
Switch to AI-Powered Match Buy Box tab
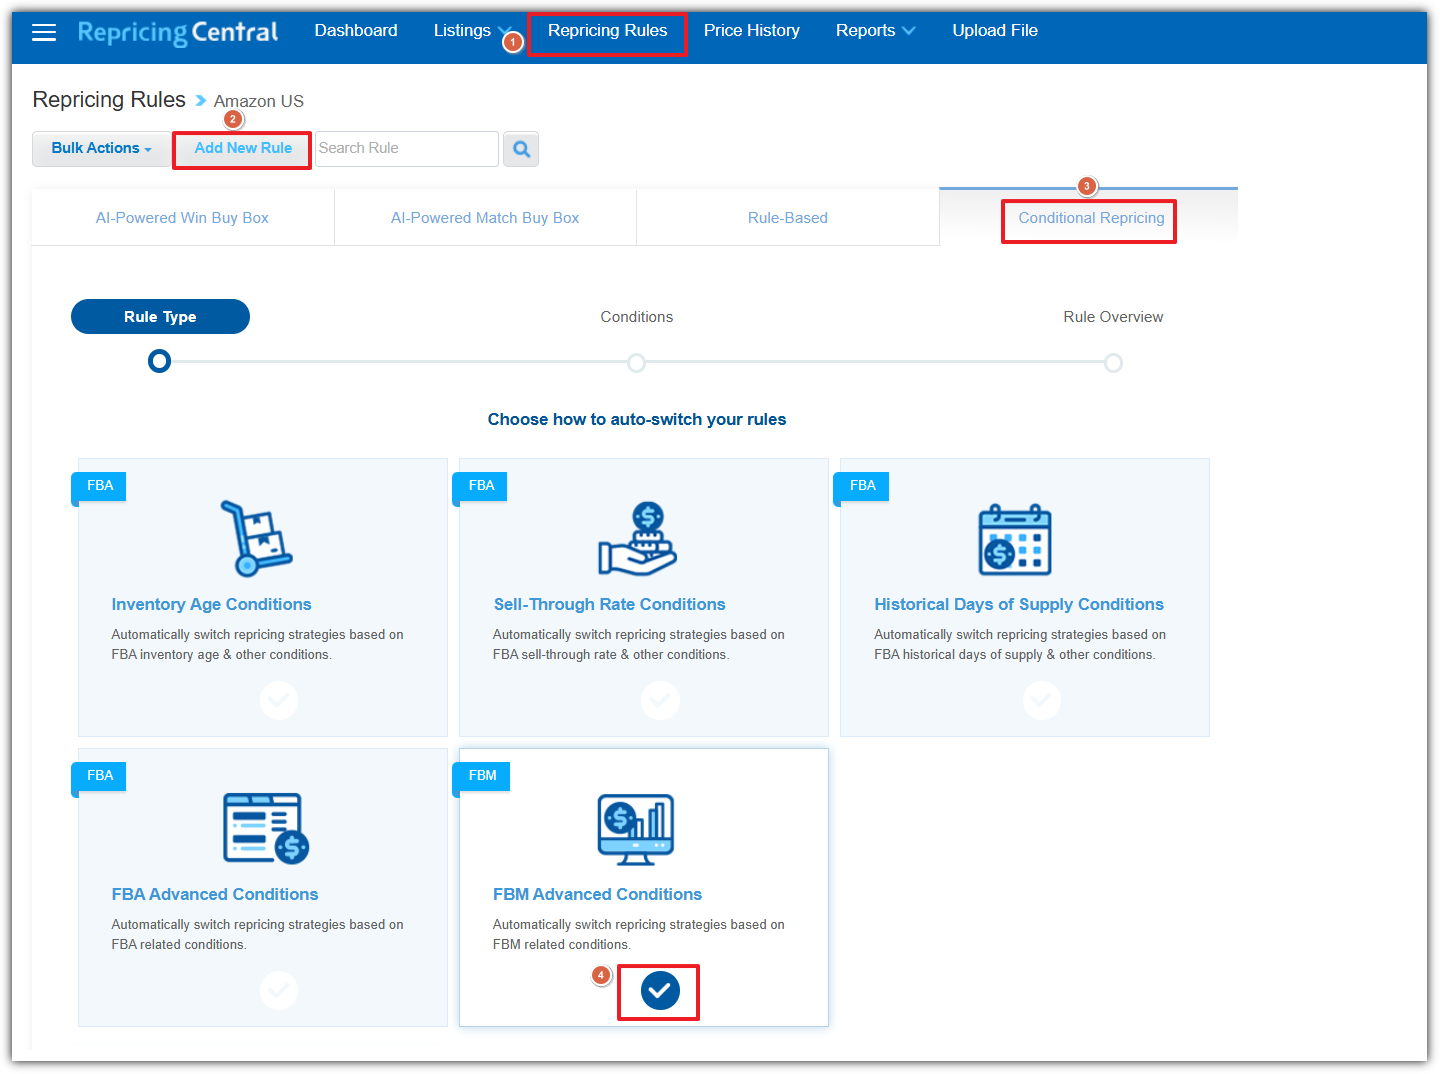[485, 218]
